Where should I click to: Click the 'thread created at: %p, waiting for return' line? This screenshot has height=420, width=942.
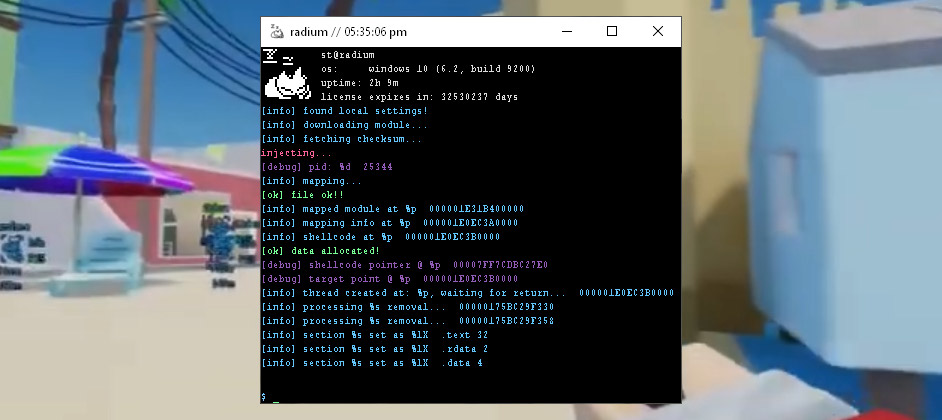coord(467,293)
